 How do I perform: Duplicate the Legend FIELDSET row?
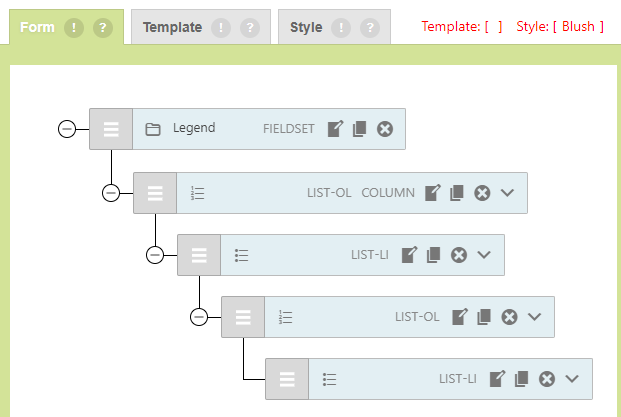point(360,129)
